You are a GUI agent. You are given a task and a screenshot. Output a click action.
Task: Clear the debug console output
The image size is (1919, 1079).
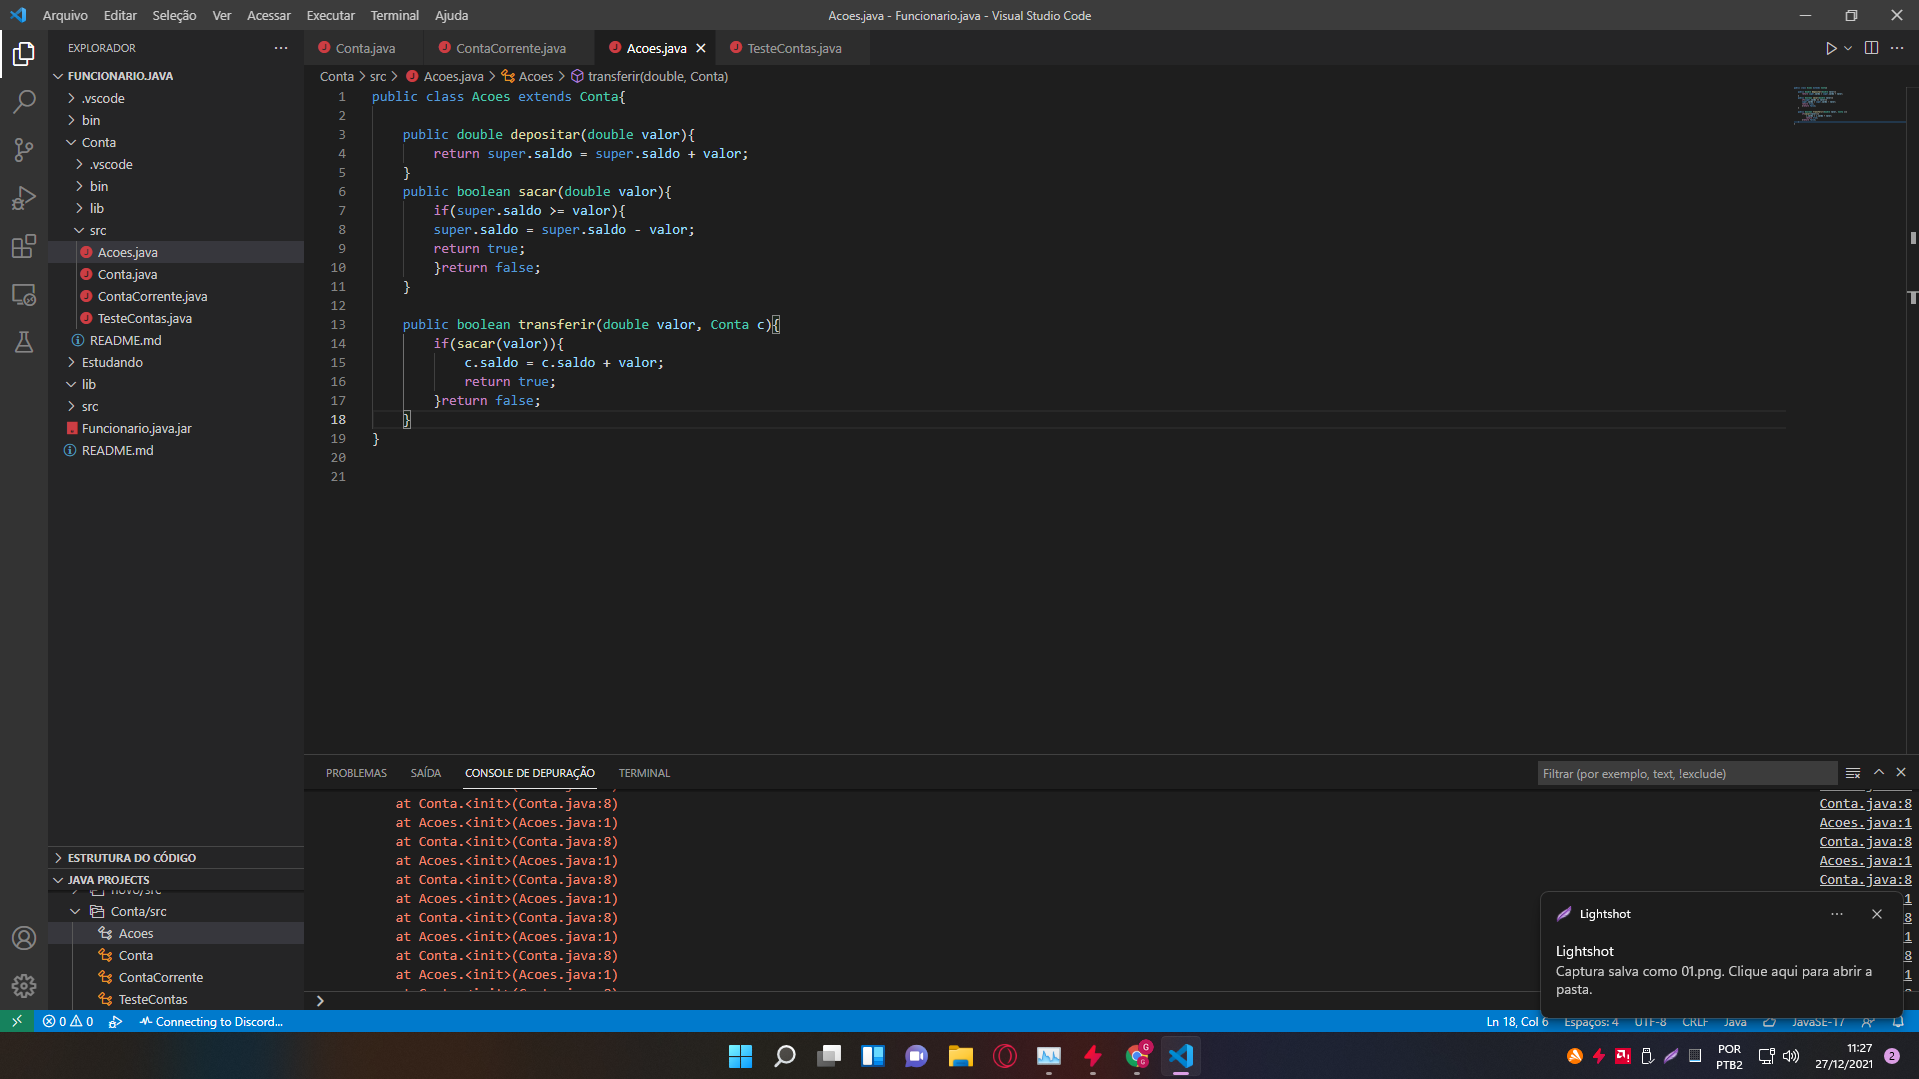click(x=1853, y=773)
